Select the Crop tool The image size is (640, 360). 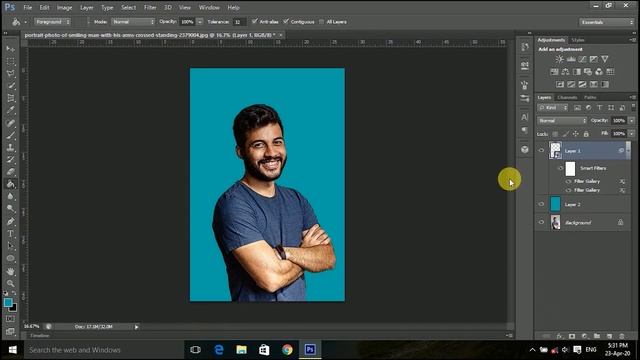click(10, 98)
